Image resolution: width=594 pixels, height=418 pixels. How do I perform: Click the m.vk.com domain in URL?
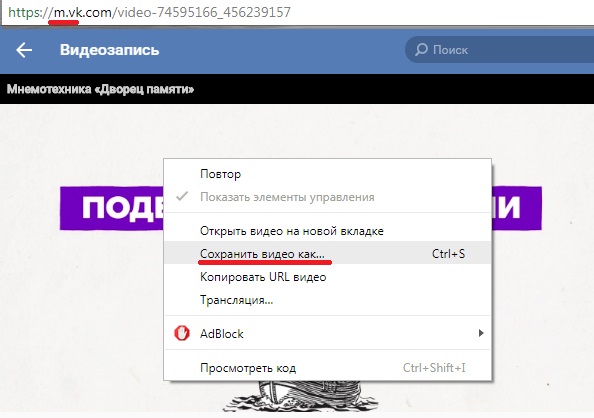pos(83,12)
